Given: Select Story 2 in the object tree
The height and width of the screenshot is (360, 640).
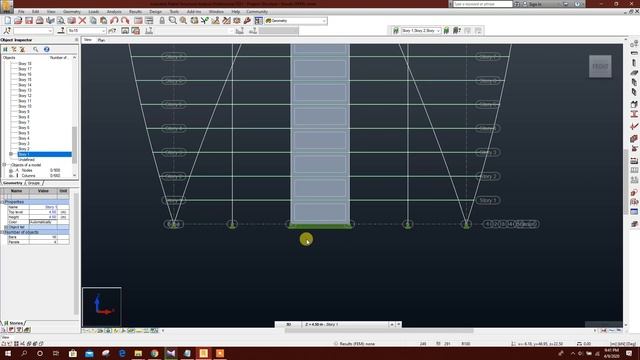Looking at the screenshot, I should pos(24,149).
